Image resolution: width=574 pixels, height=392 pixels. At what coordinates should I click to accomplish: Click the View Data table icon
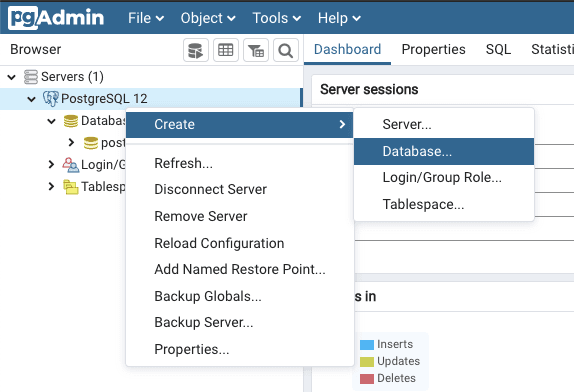click(x=226, y=50)
